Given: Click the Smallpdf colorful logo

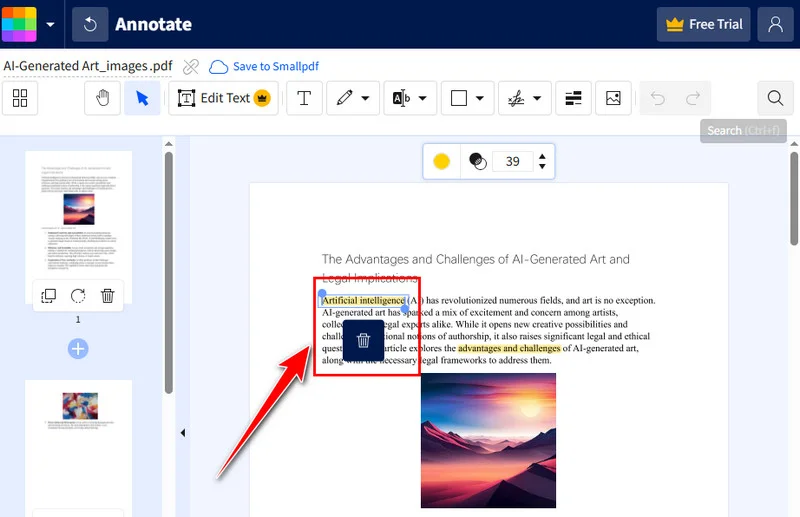Looking at the screenshot, I should point(19,24).
